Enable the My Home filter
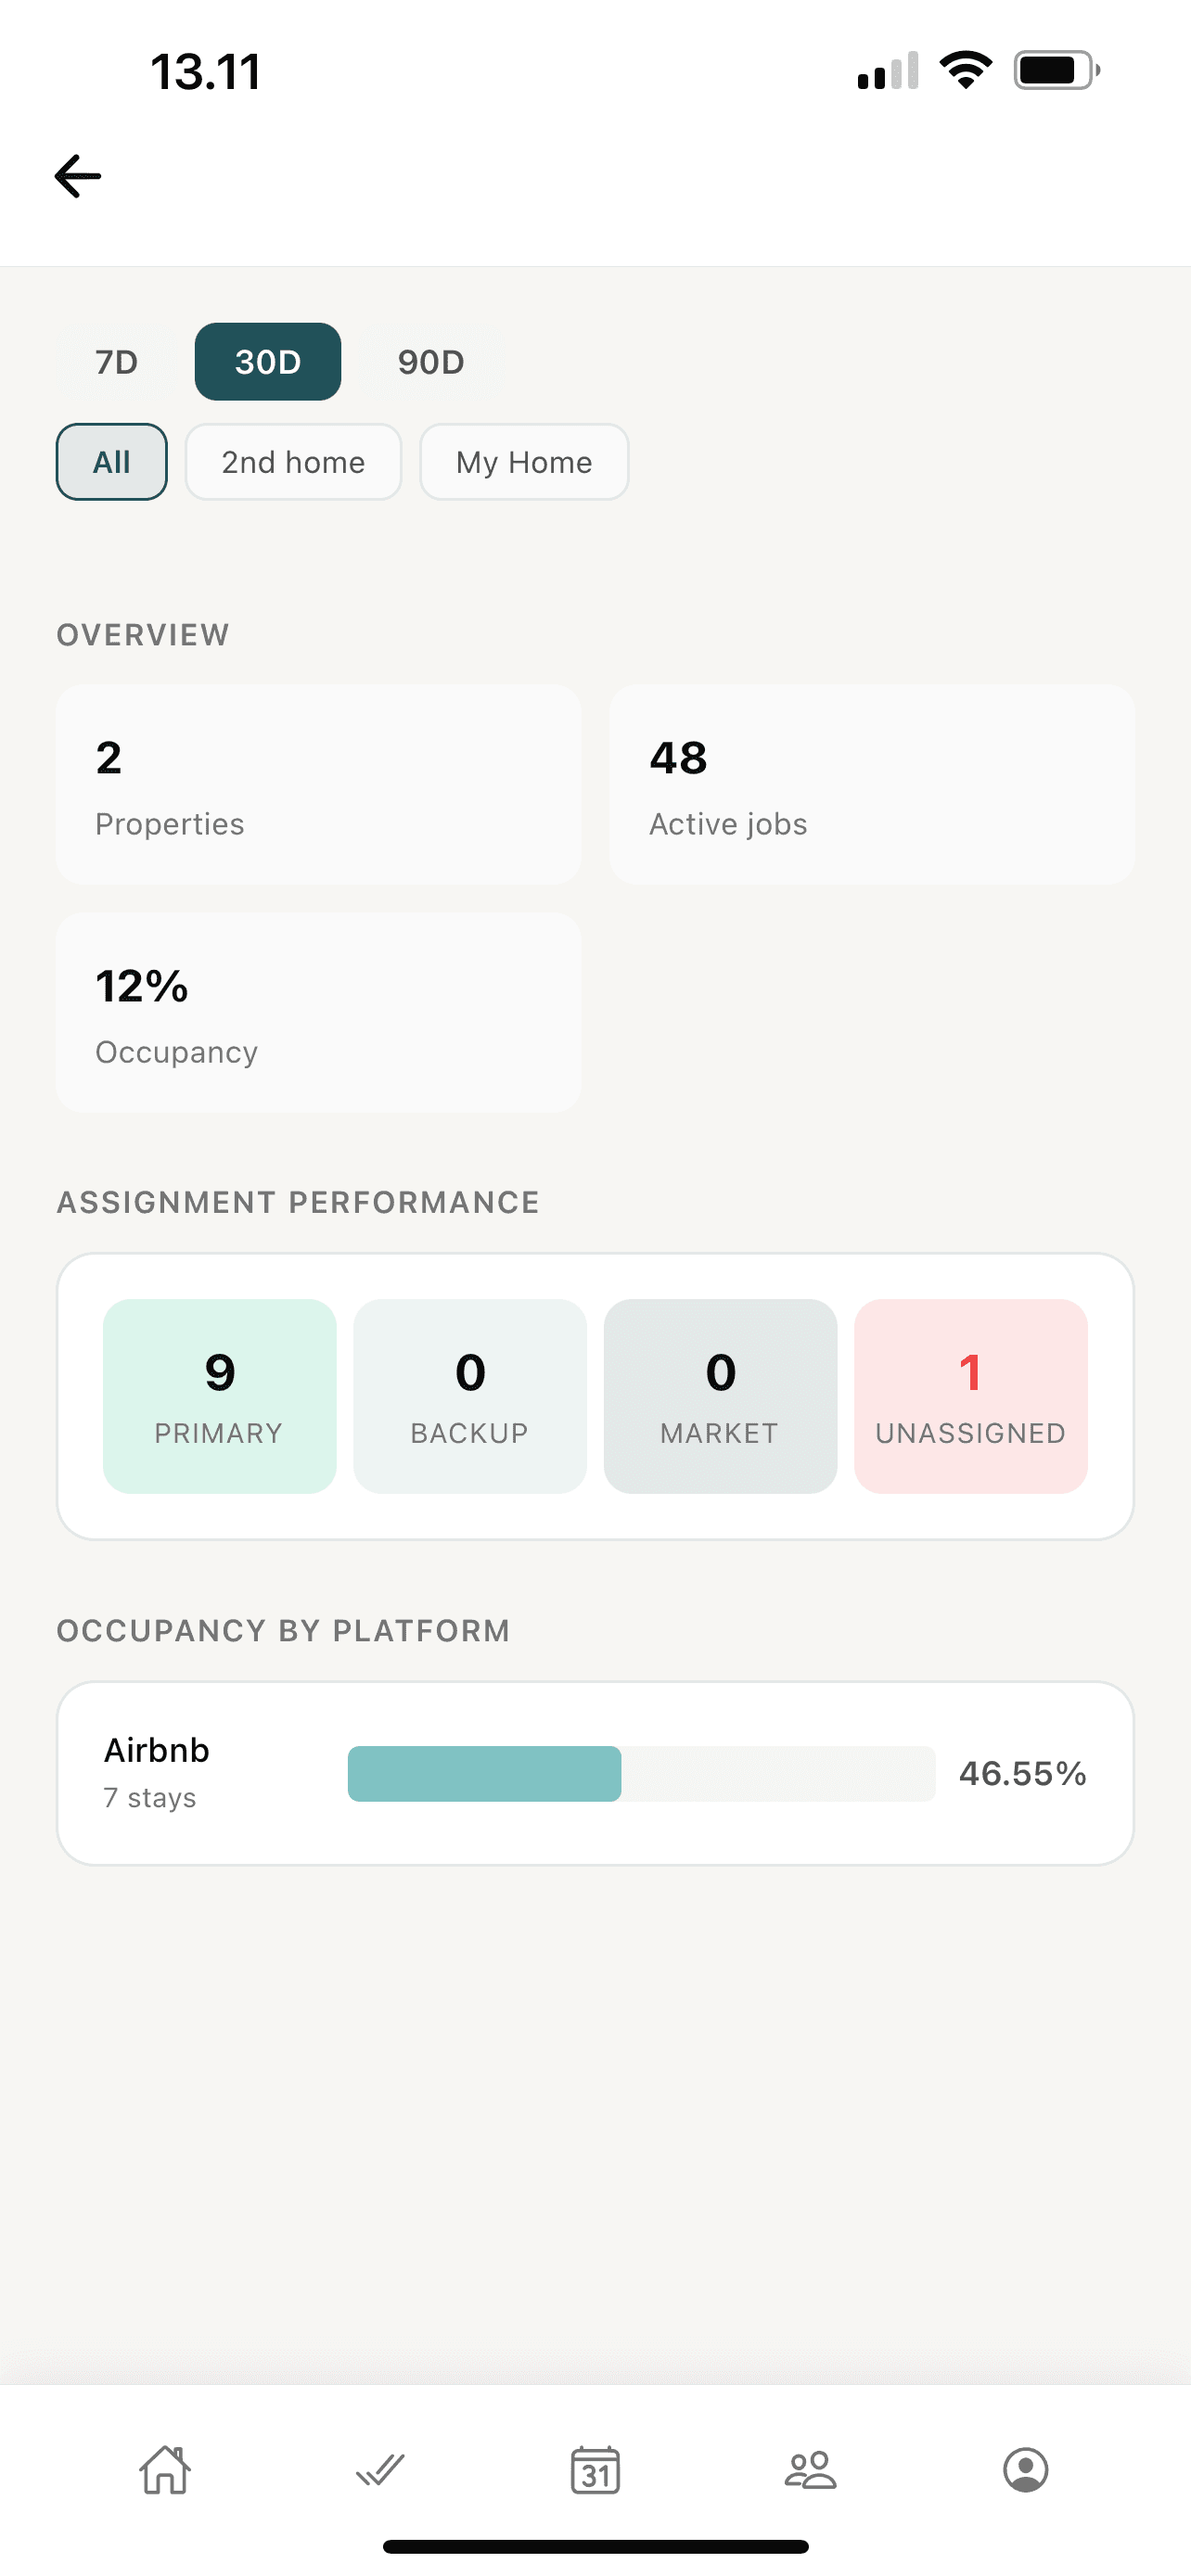 click(524, 462)
